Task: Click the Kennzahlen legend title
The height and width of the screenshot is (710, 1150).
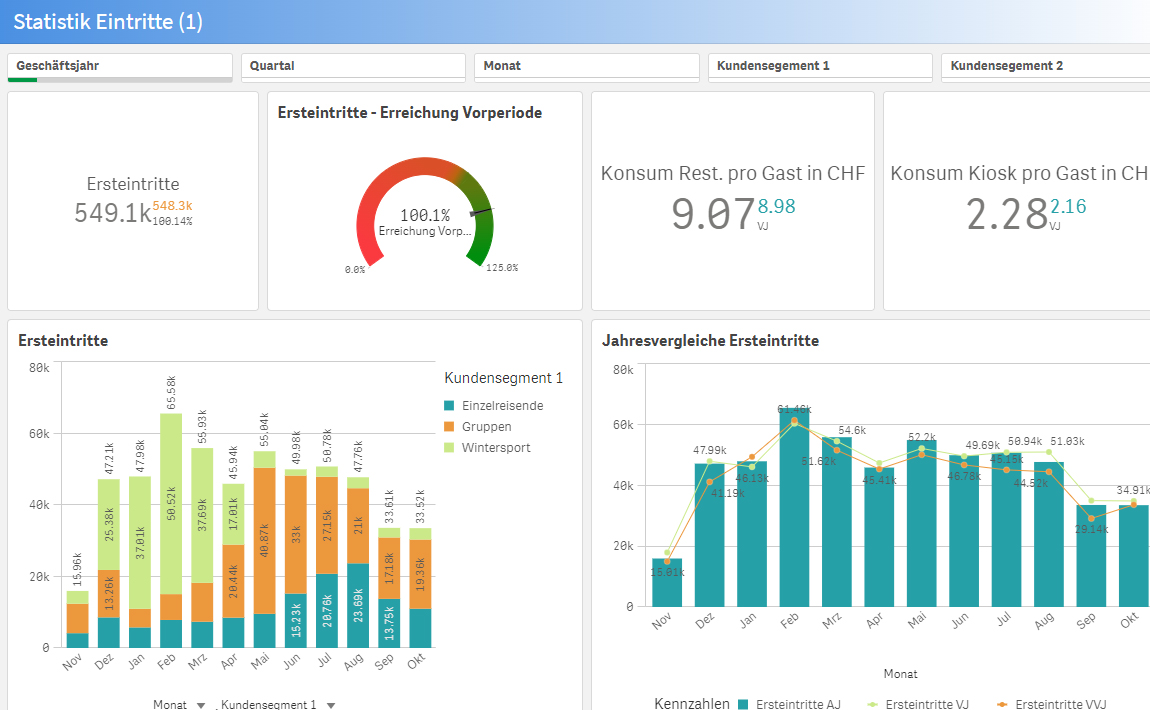Action: [x=692, y=703]
